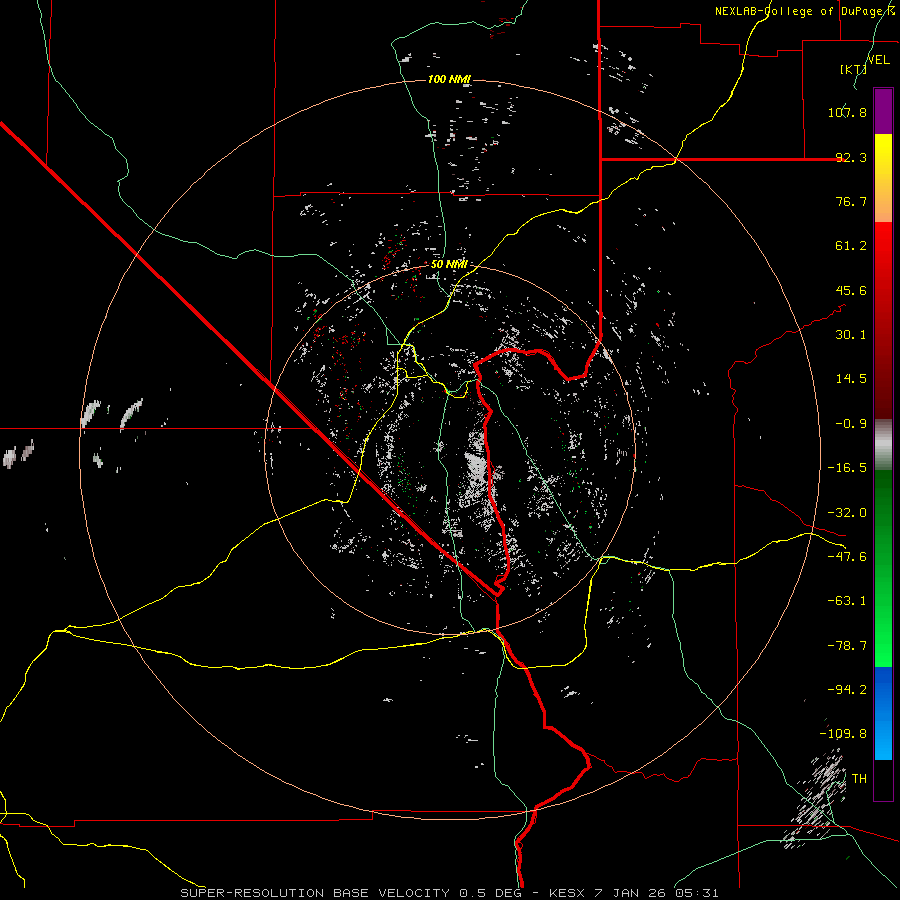Screen dimensions: 900x900
Task: Click the VEL legend title
Action: click(879, 60)
